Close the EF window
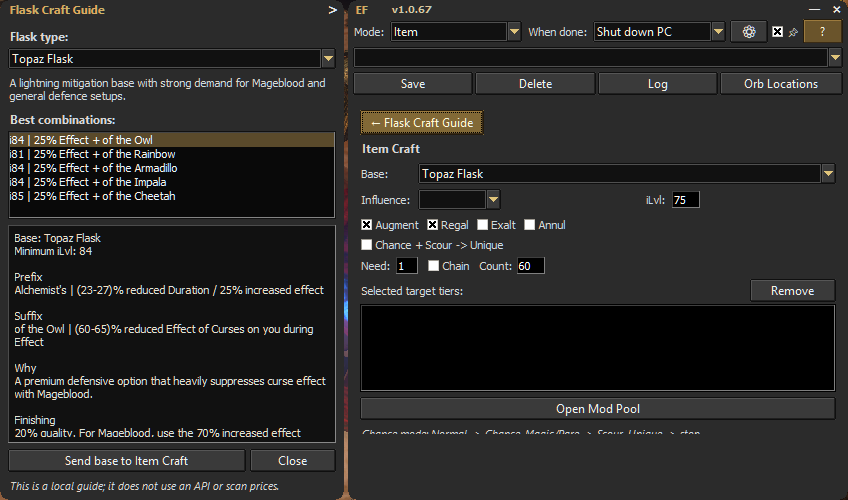 click(x=836, y=10)
